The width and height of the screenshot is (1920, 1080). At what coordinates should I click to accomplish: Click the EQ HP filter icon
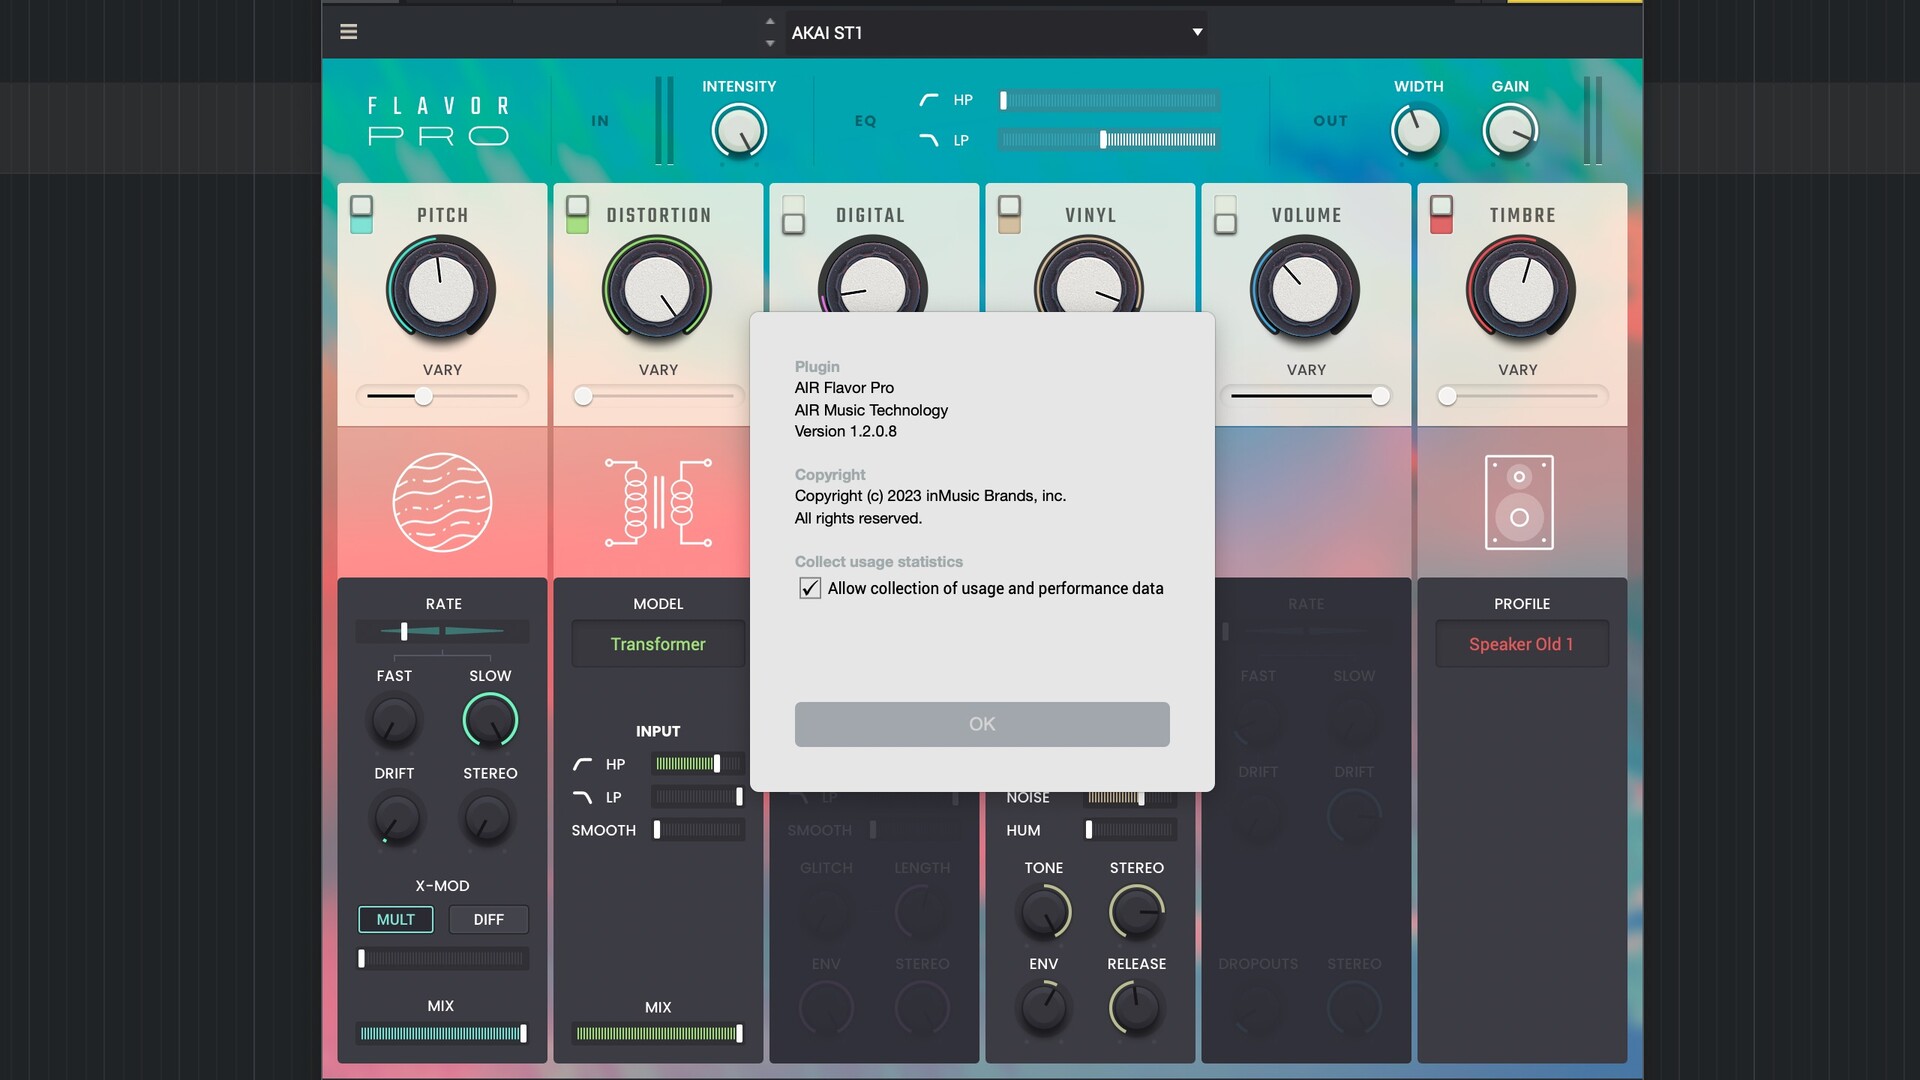coord(929,100)
